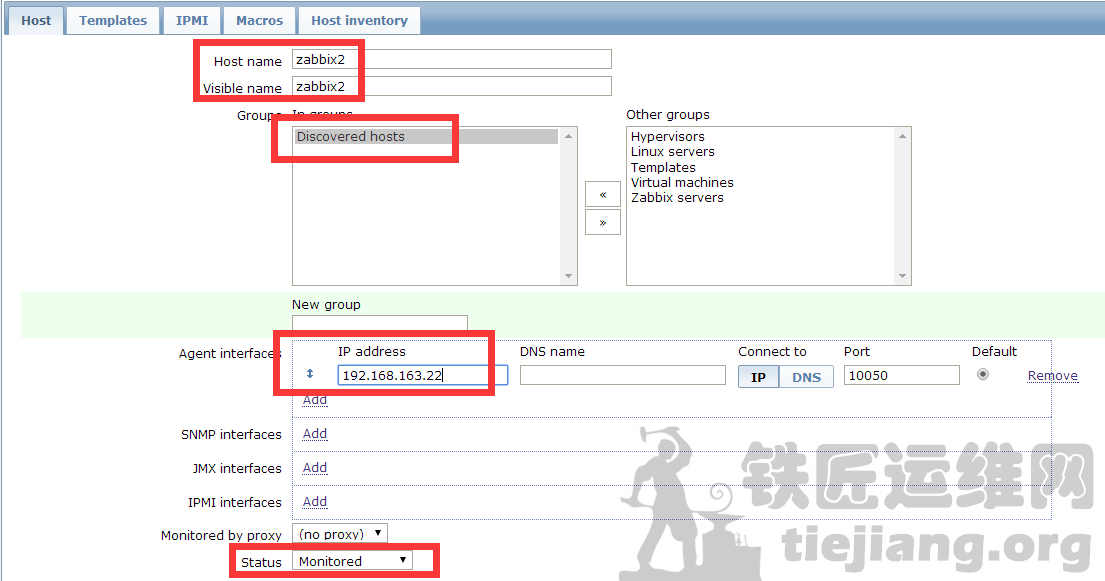Select the Default interface radio button
The height and width of the screenshot is (581, 1105).
(982, 374)
